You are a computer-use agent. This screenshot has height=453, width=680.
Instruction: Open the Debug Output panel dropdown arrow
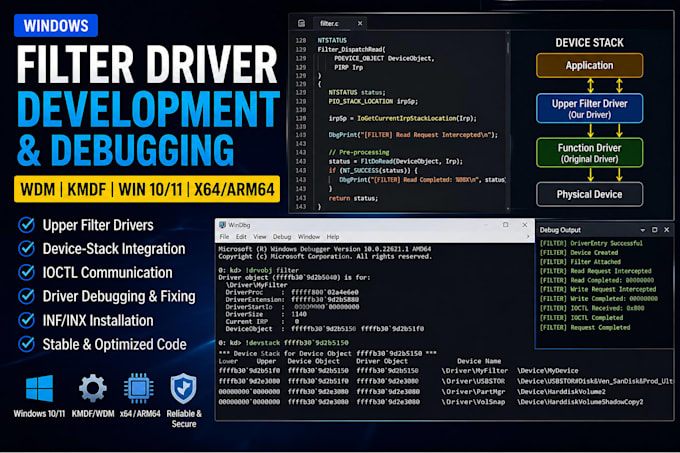click(643, 230)
